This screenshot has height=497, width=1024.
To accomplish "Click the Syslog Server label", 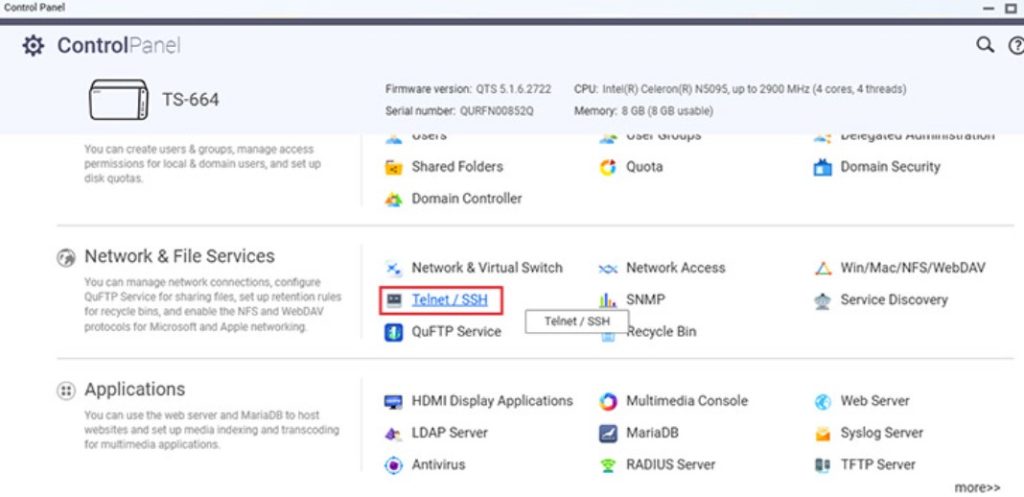I will click(882, 433).
